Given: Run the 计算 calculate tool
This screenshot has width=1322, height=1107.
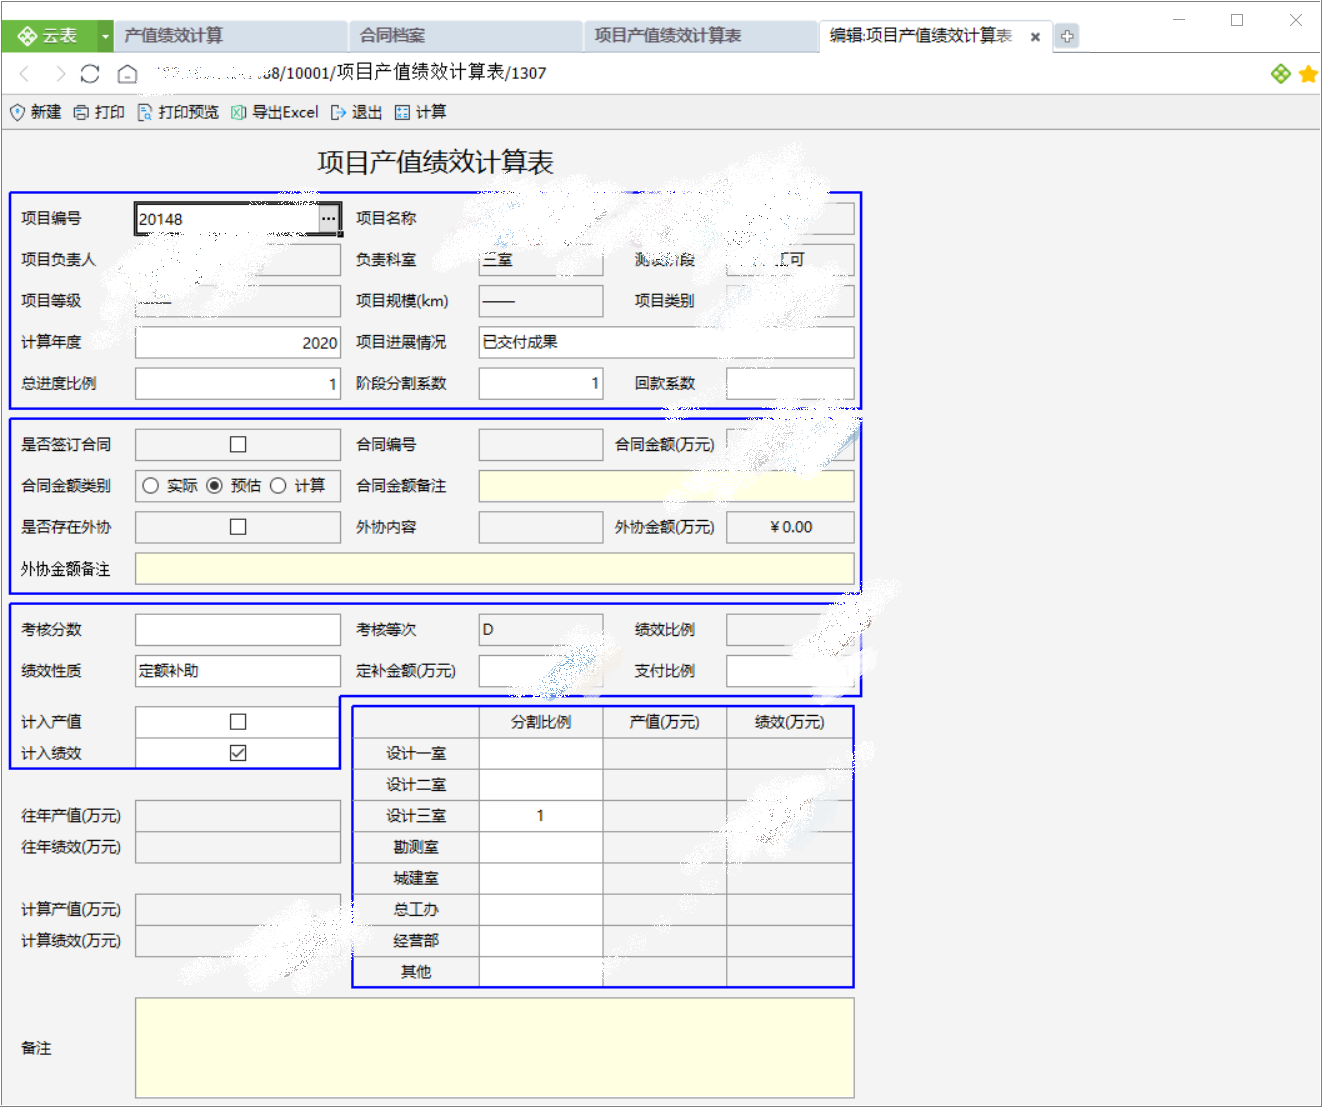Looking at the screenshot, I should tap(421, 112).
